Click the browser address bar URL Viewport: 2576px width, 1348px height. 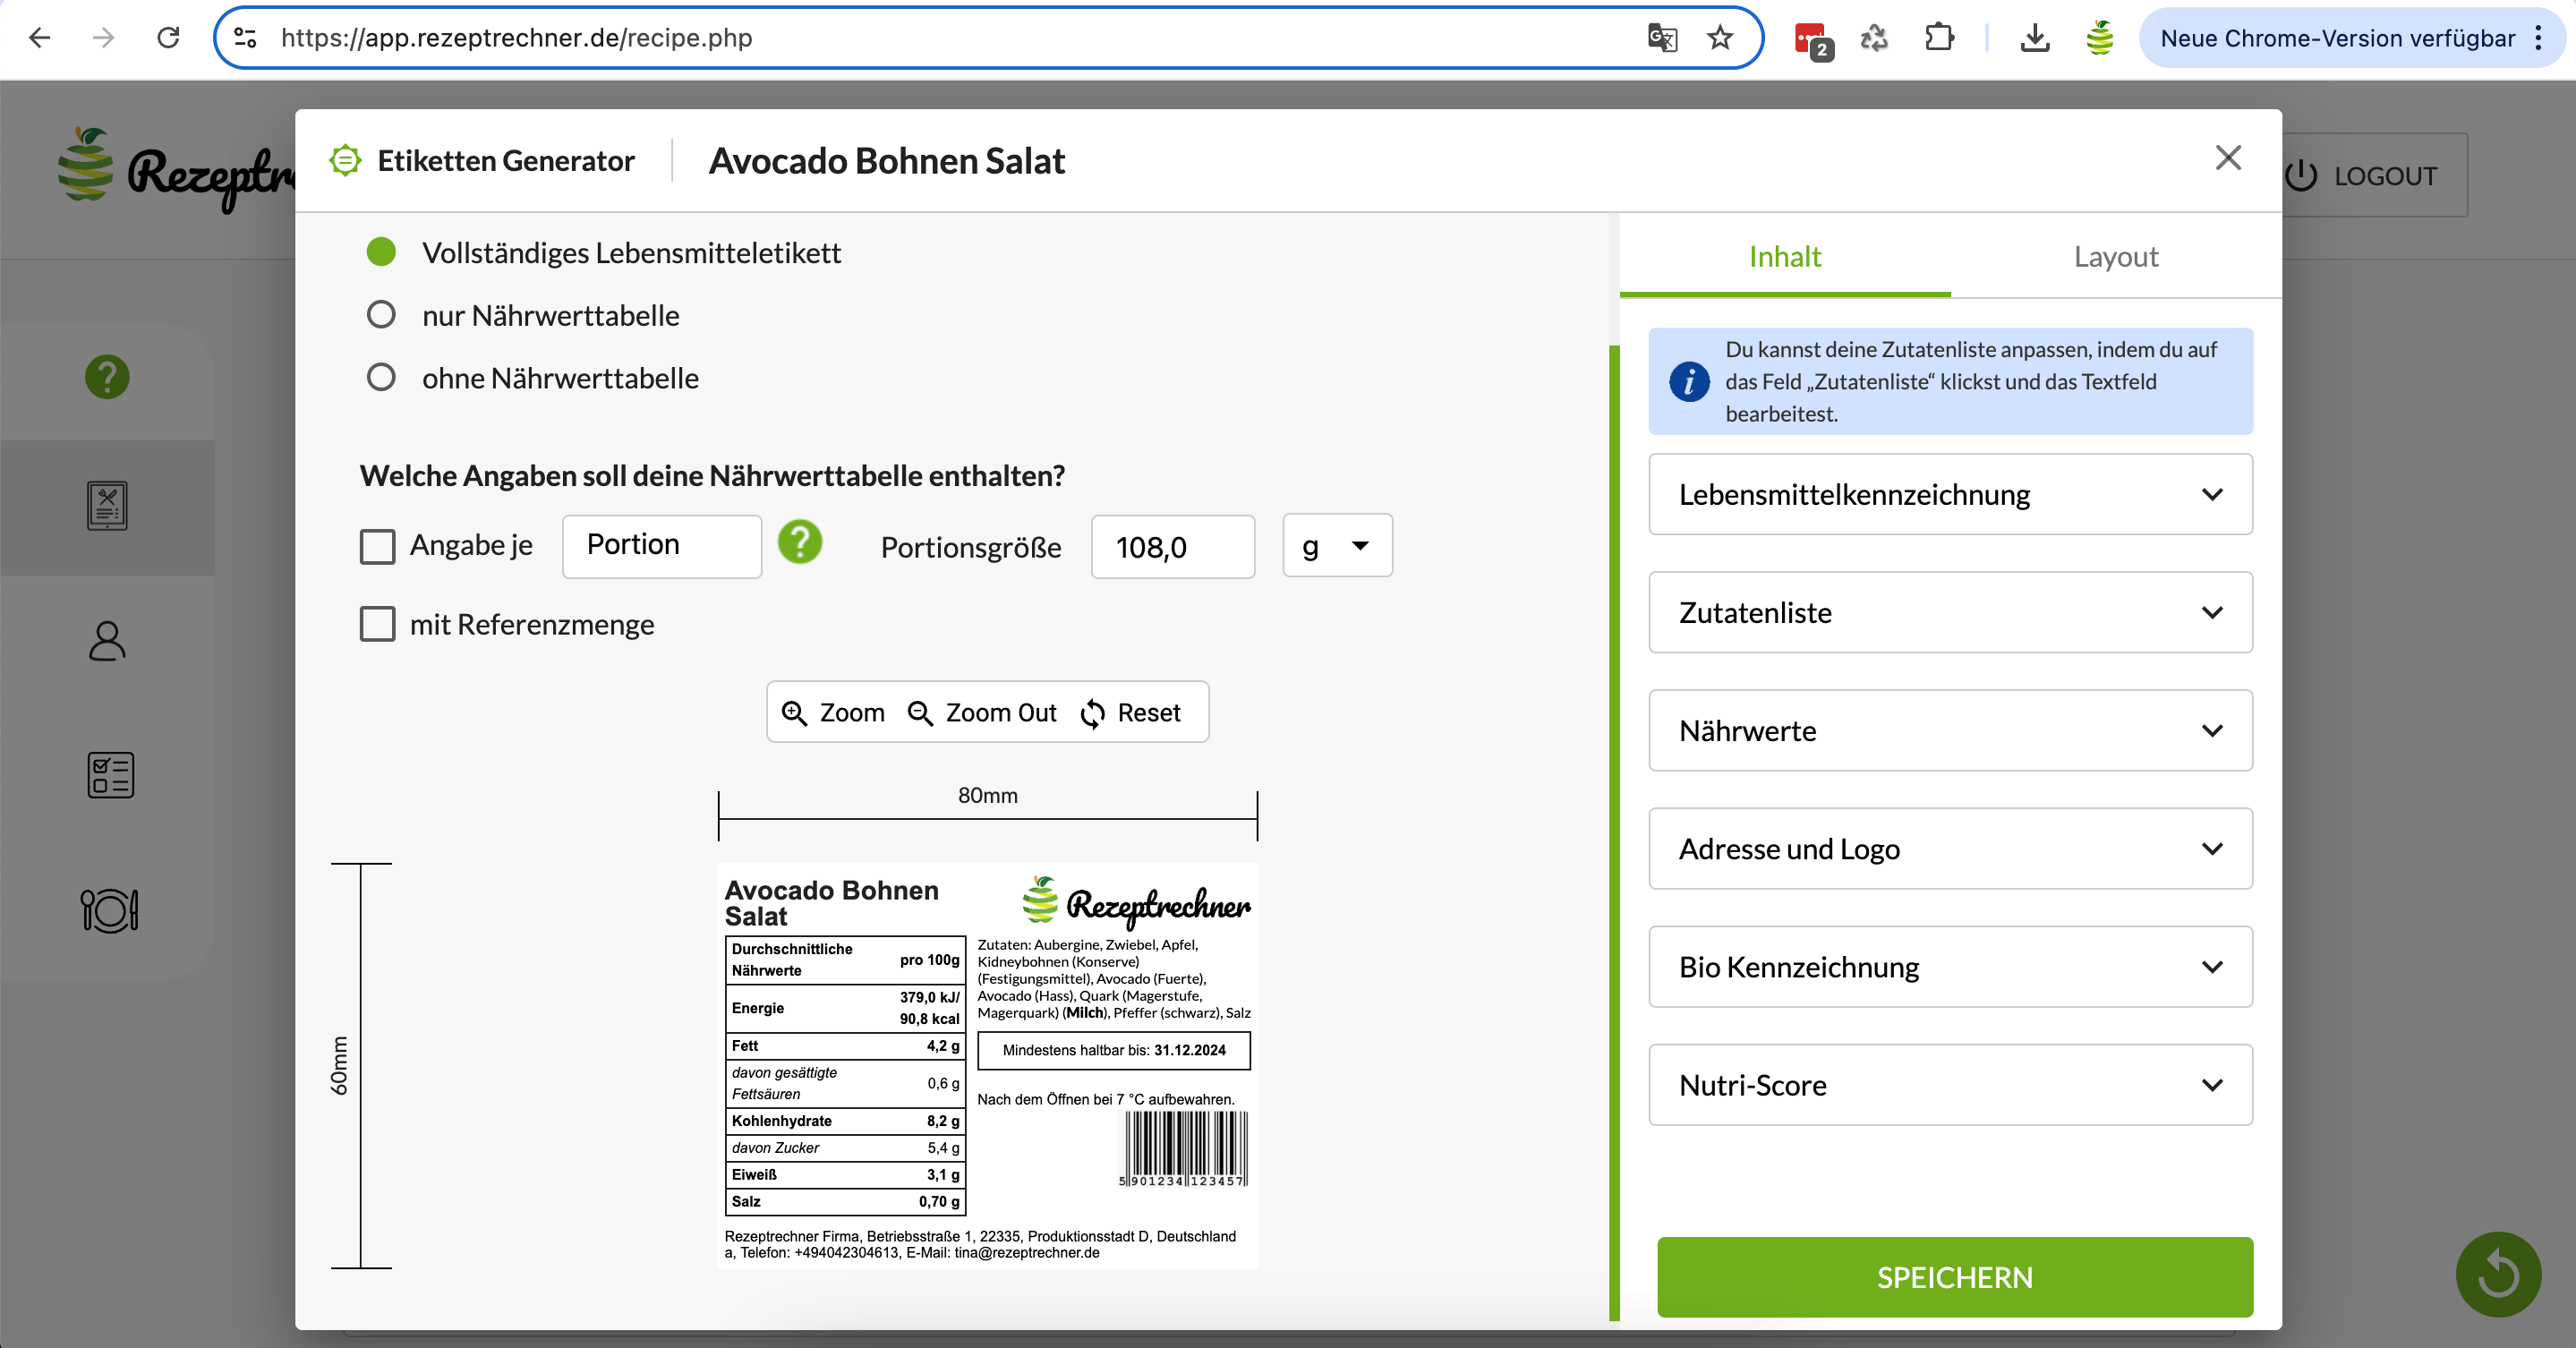(516, 38)
